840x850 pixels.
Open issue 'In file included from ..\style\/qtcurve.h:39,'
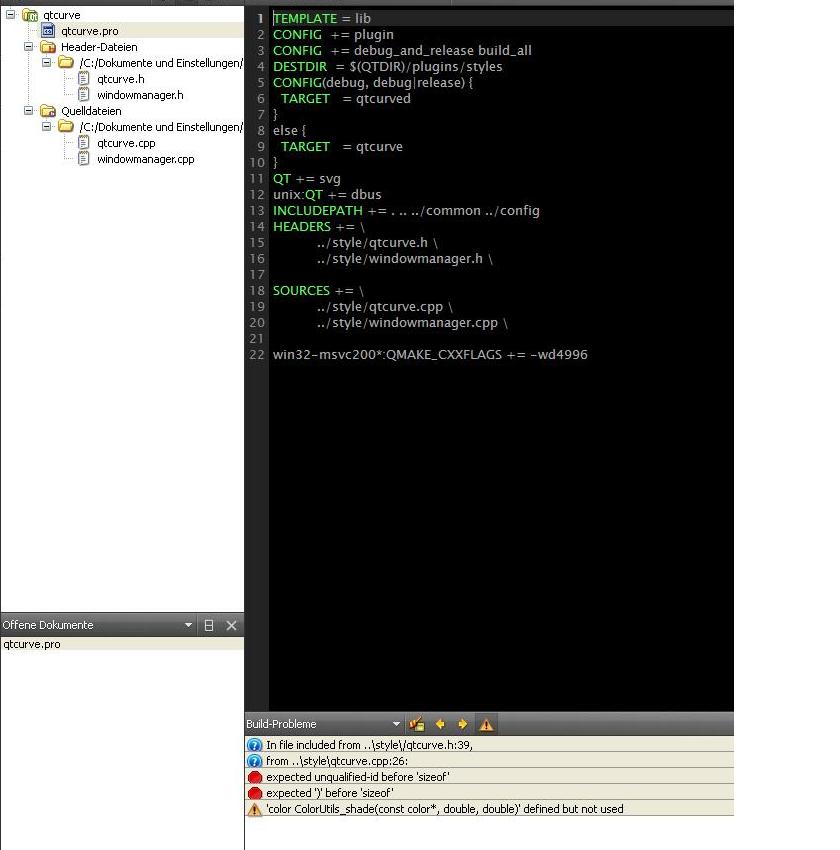pyautogui.click(x=490, y=745)
